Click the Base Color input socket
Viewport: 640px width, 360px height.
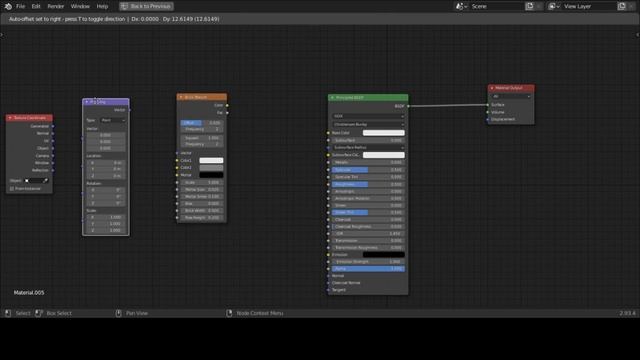point(328,133)
